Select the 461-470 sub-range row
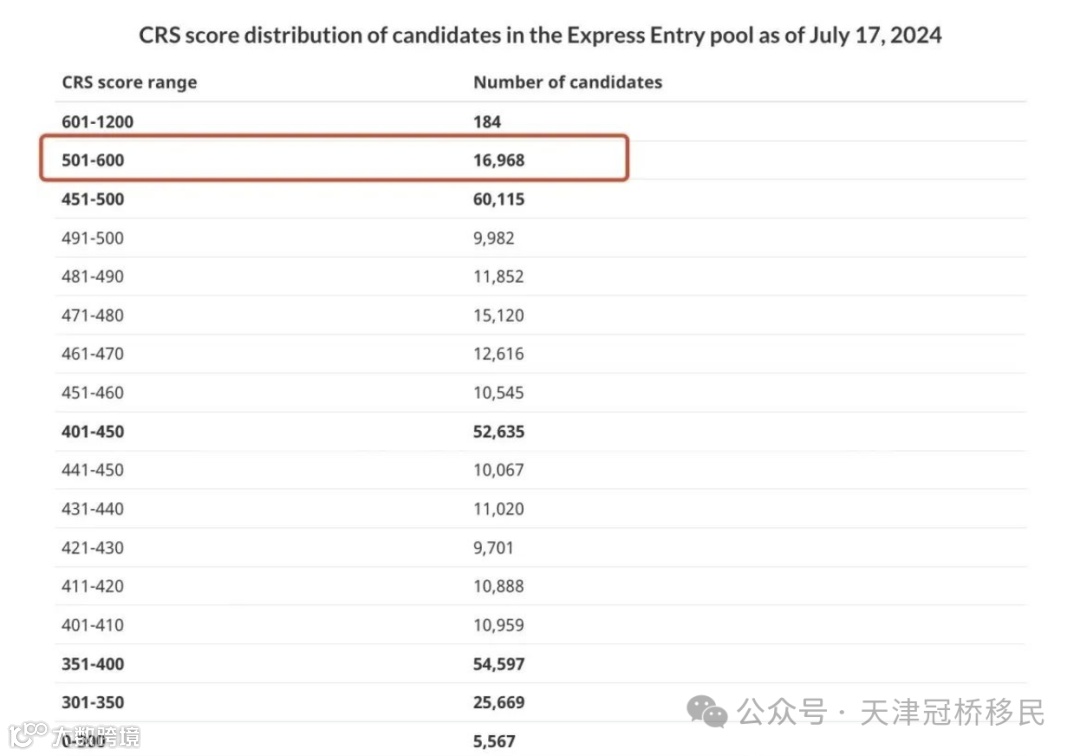Image resolution: width=1080 pixels, height=756 pixels. (x=93, y=354)
